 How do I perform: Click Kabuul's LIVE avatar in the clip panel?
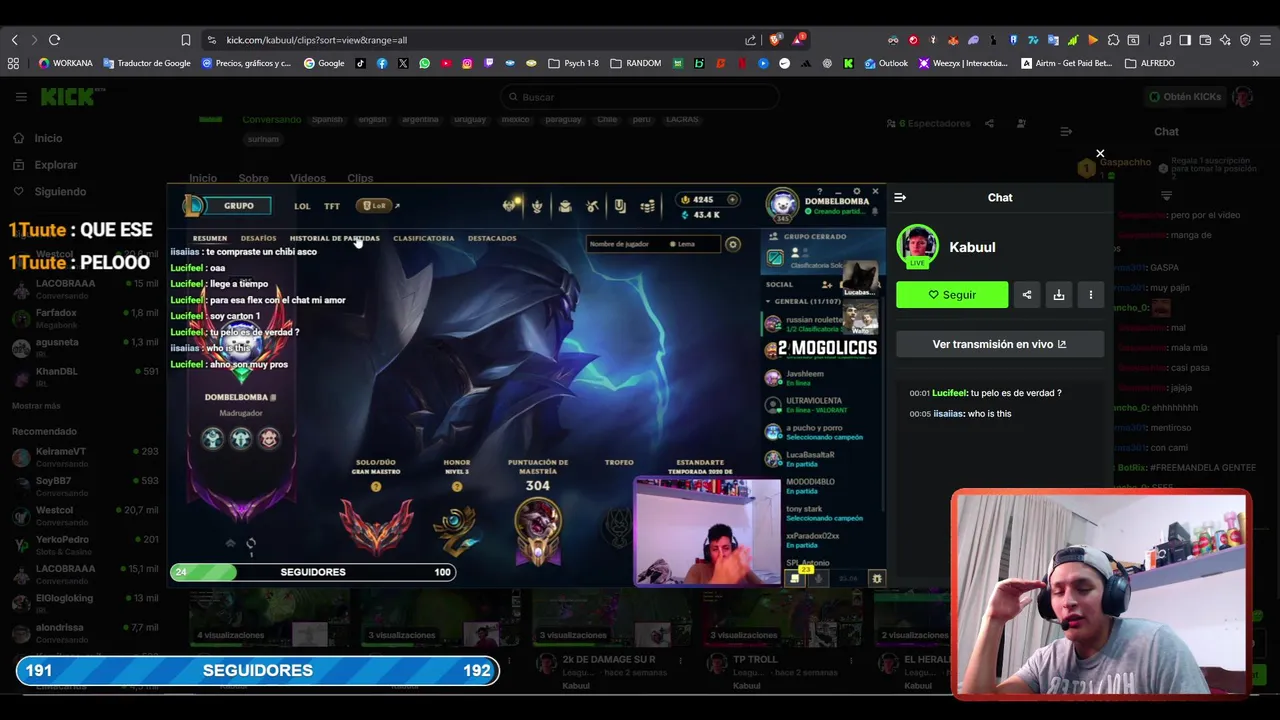[917, 247]
